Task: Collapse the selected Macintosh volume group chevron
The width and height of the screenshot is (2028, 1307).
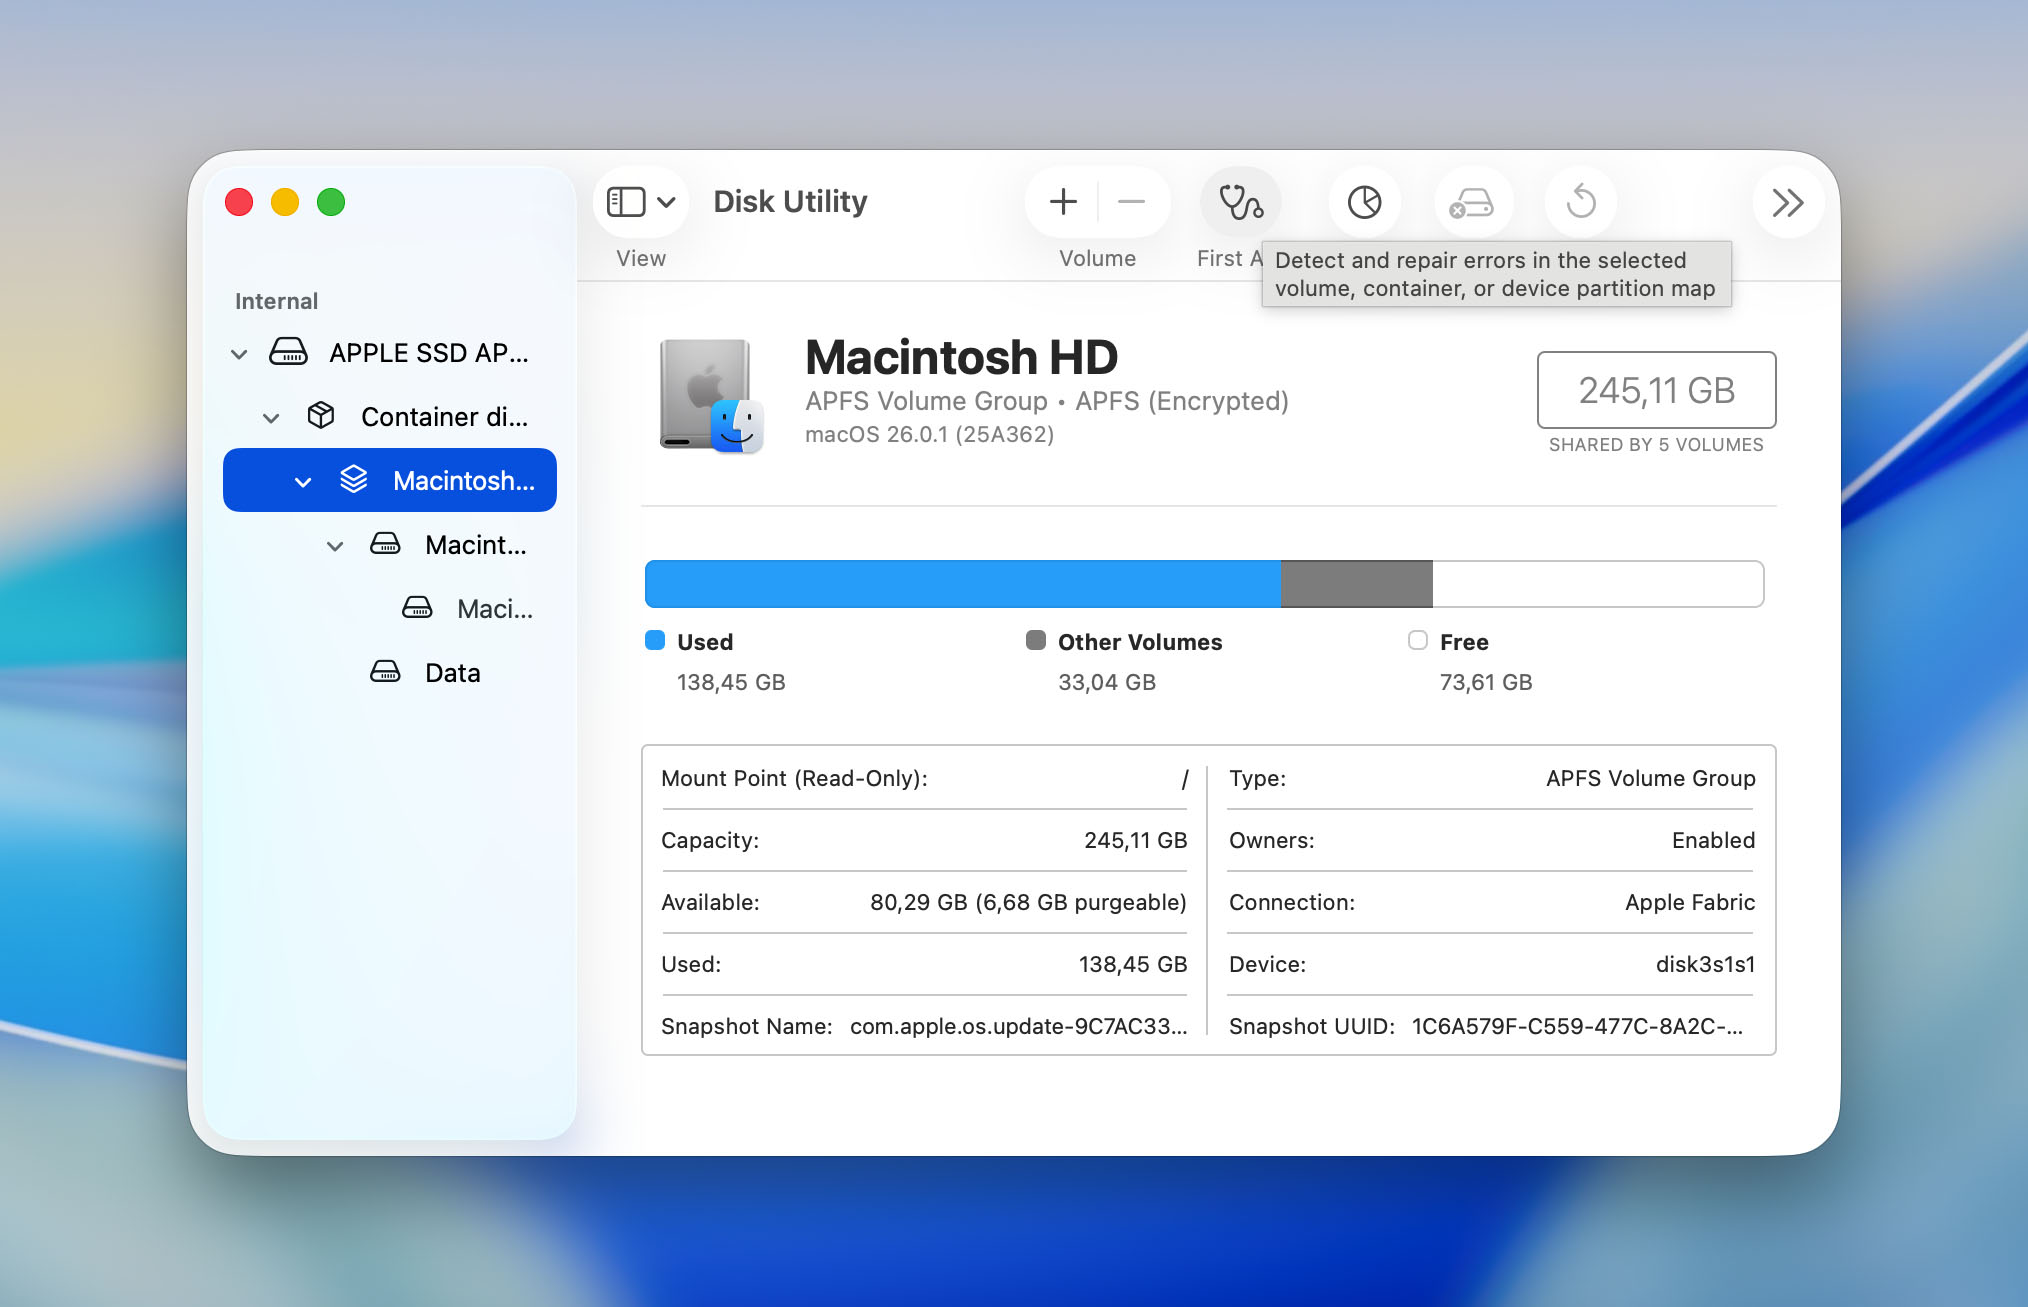Action: [x=303, y=482]
